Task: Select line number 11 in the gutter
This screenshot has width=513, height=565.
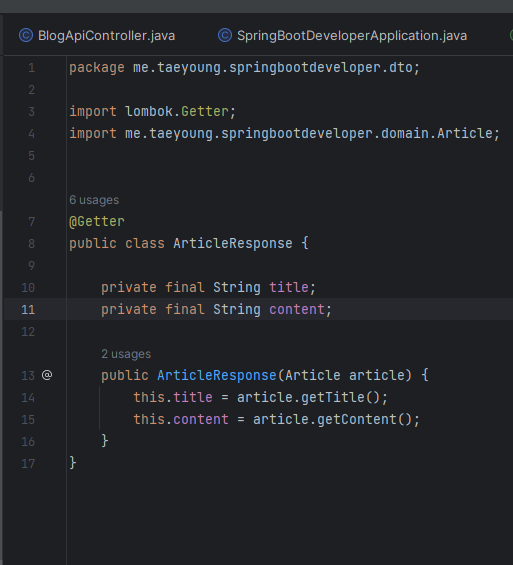Action: (x=28, y=310)
